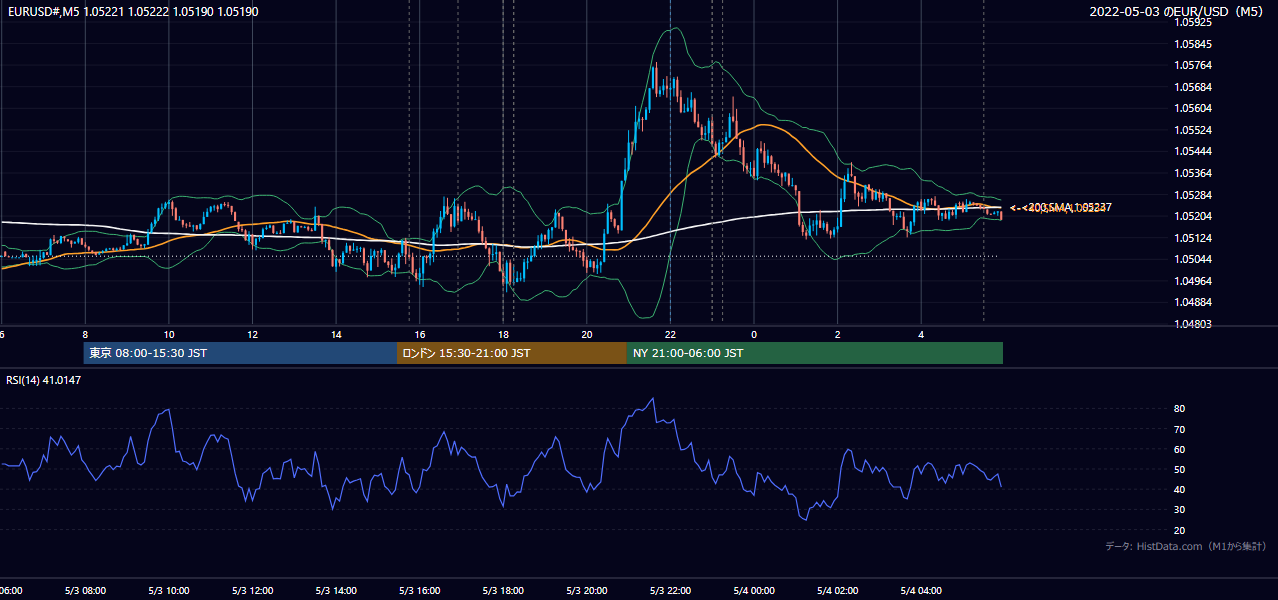This screenshot has width=1278, height=600.
Task: Click the 5/3 10:00 date label
Action: click(168, 591)
